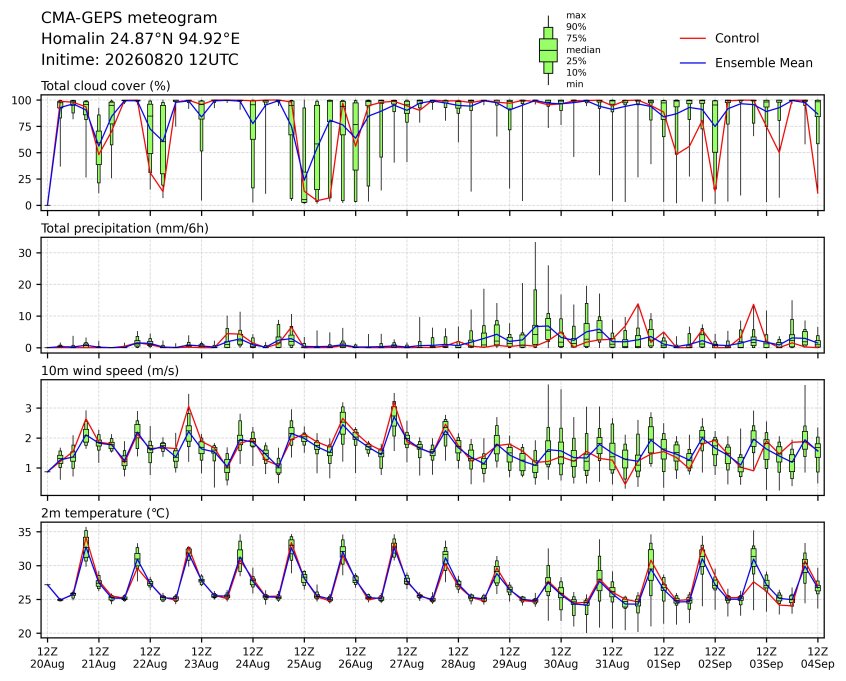846x681 pixels.
Task: Click the '20' tick on temperature axis
Action: (25, 634)
